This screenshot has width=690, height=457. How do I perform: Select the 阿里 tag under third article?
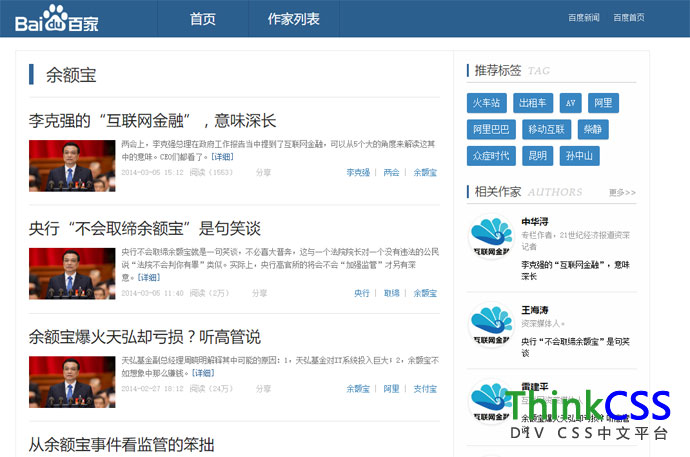coord(391,389)
